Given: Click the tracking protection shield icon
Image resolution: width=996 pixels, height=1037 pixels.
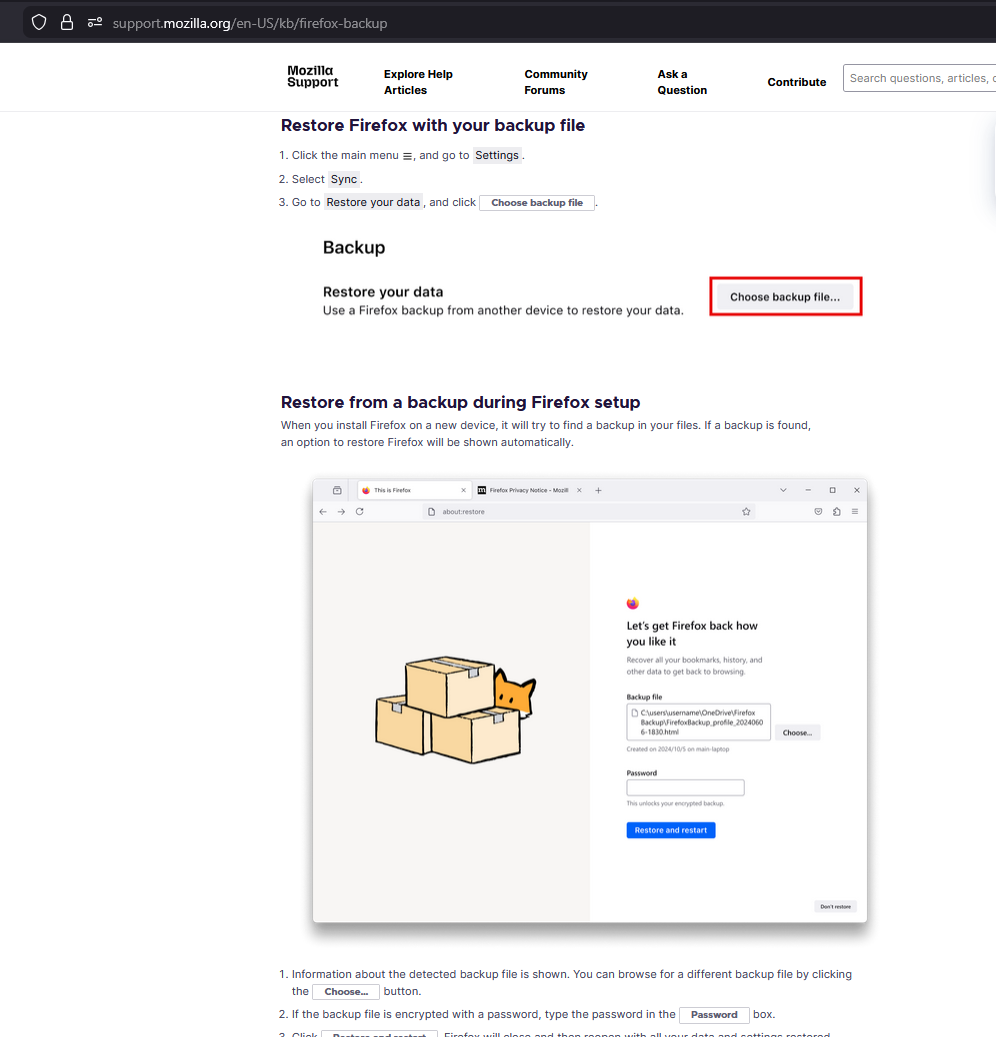Looking at the screenshot, I should (x=39, y=23).
